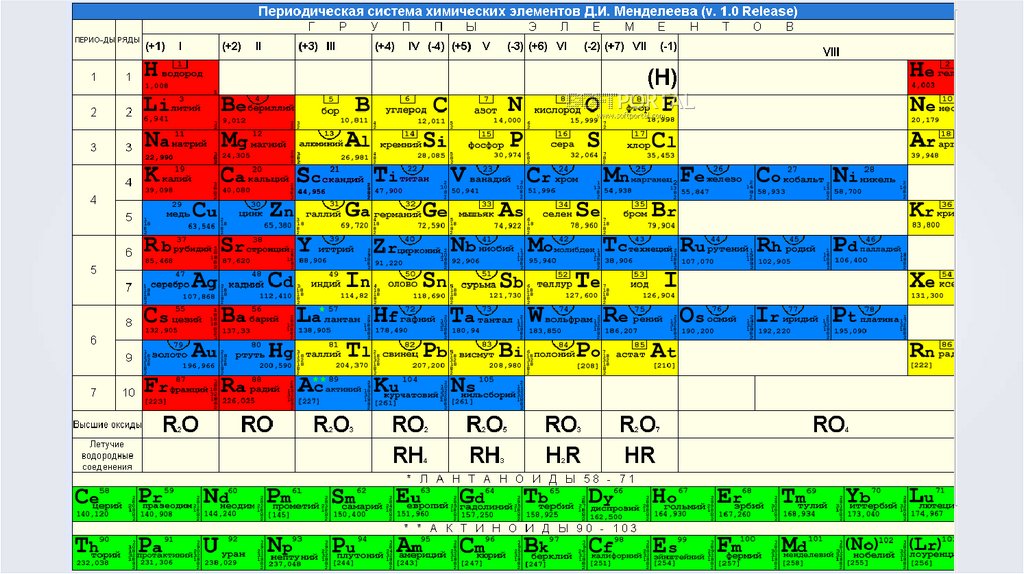Choose the Copper (медь Cu) cell

point(181,217)
